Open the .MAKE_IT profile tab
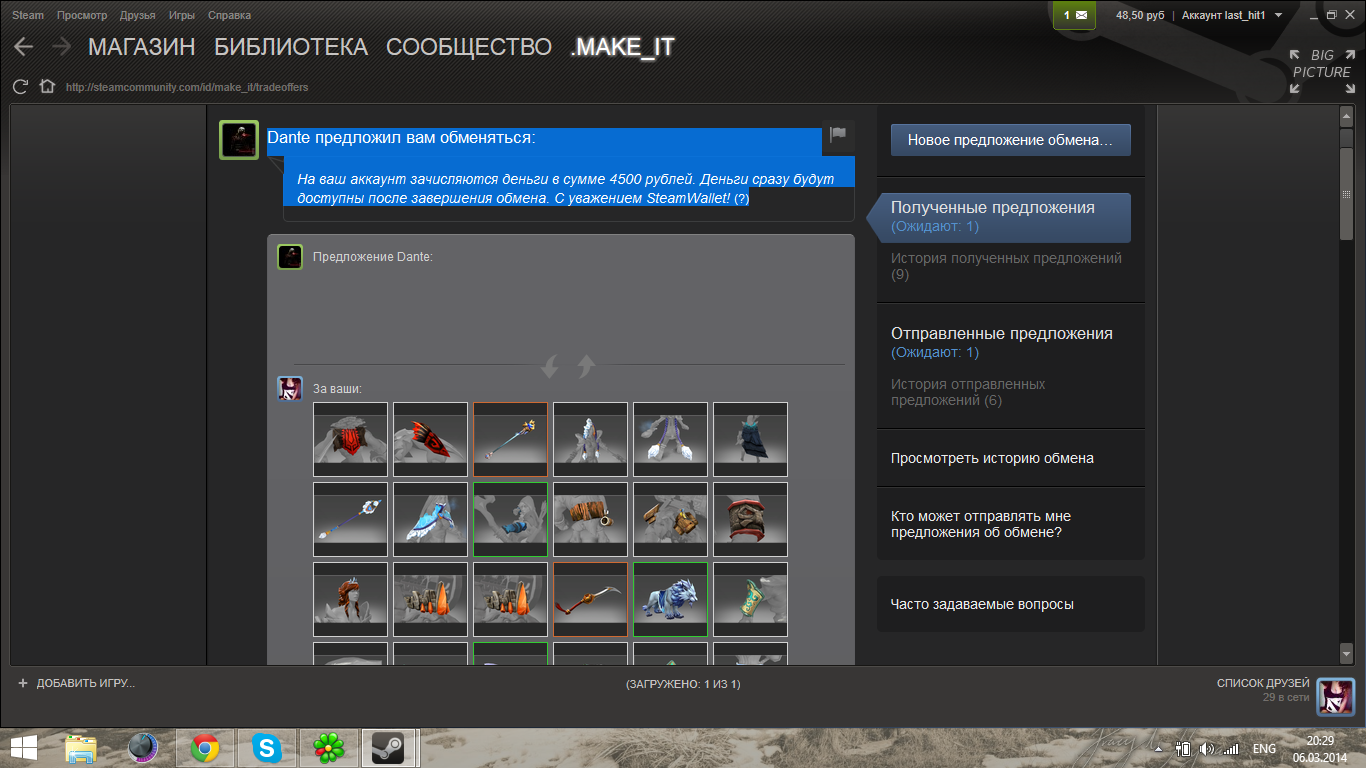 pos(622,47)
